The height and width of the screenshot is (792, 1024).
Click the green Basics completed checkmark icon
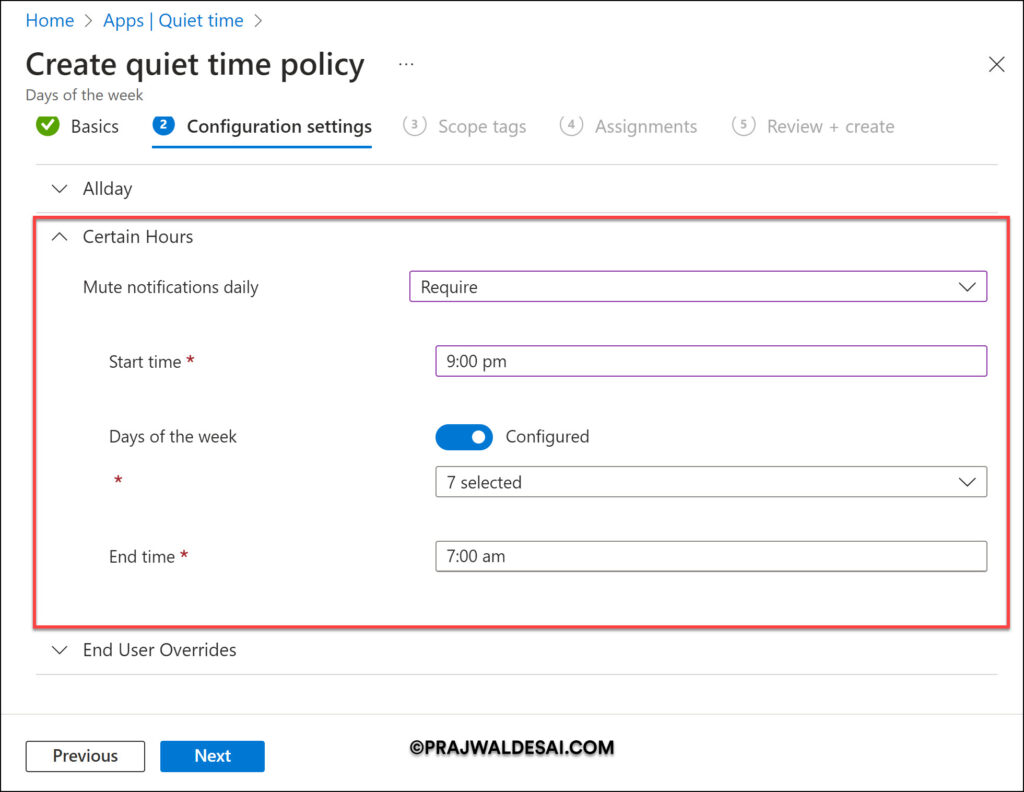[48, 125]
